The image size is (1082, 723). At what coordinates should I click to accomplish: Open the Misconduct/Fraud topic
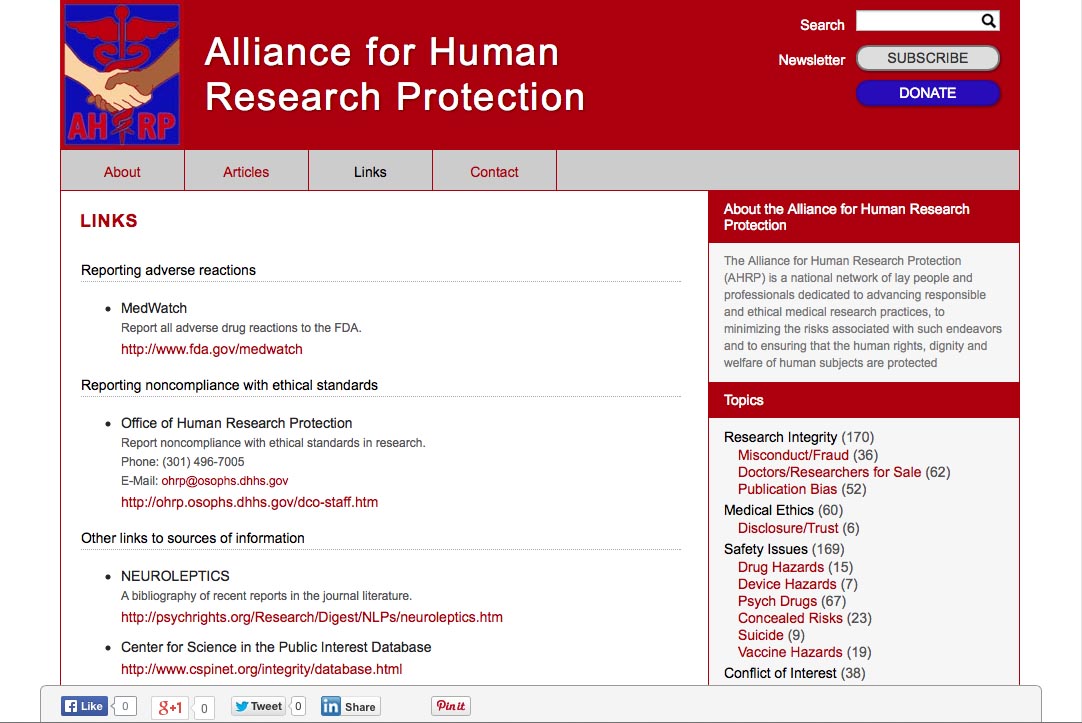(x=793, y=455)
